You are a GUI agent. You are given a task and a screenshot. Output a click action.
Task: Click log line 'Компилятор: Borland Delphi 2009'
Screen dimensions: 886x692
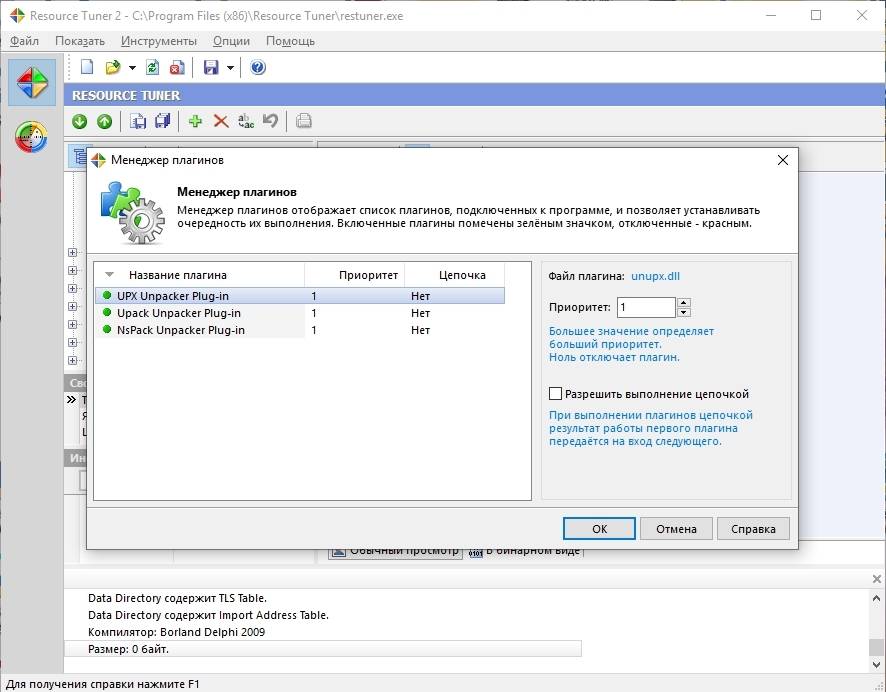pyautogui.click(x=176, y=632)
